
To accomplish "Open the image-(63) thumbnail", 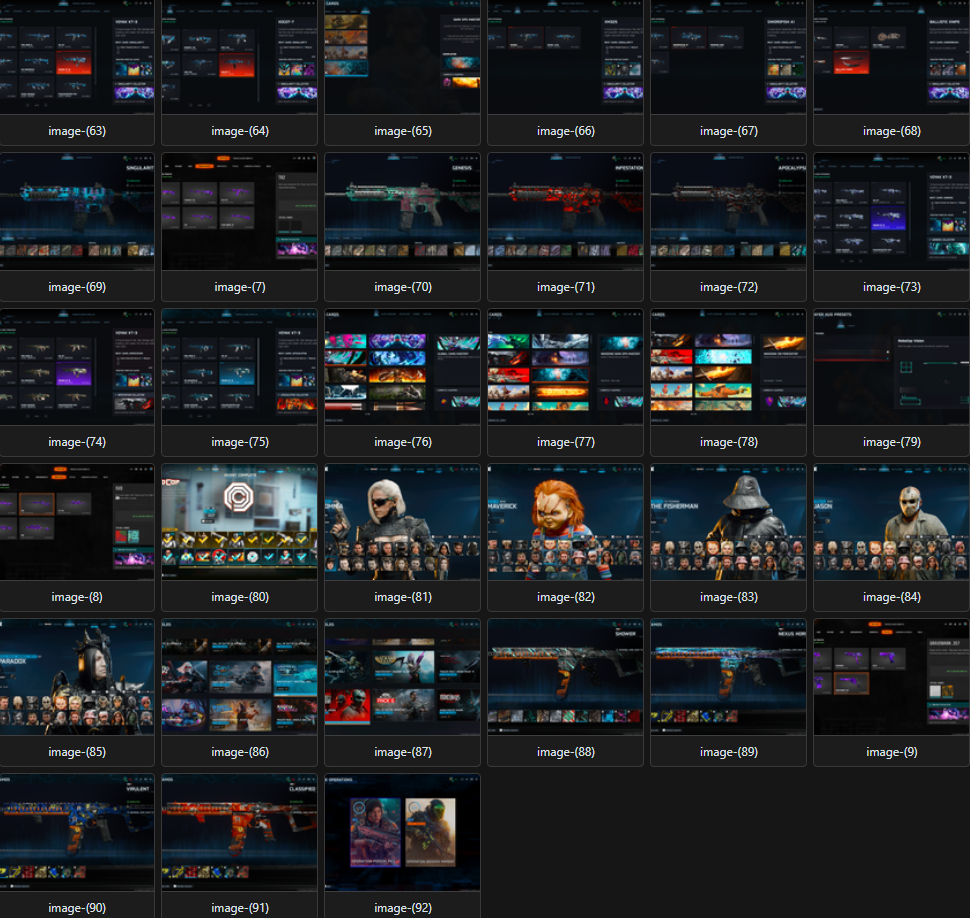I will 77,57.
